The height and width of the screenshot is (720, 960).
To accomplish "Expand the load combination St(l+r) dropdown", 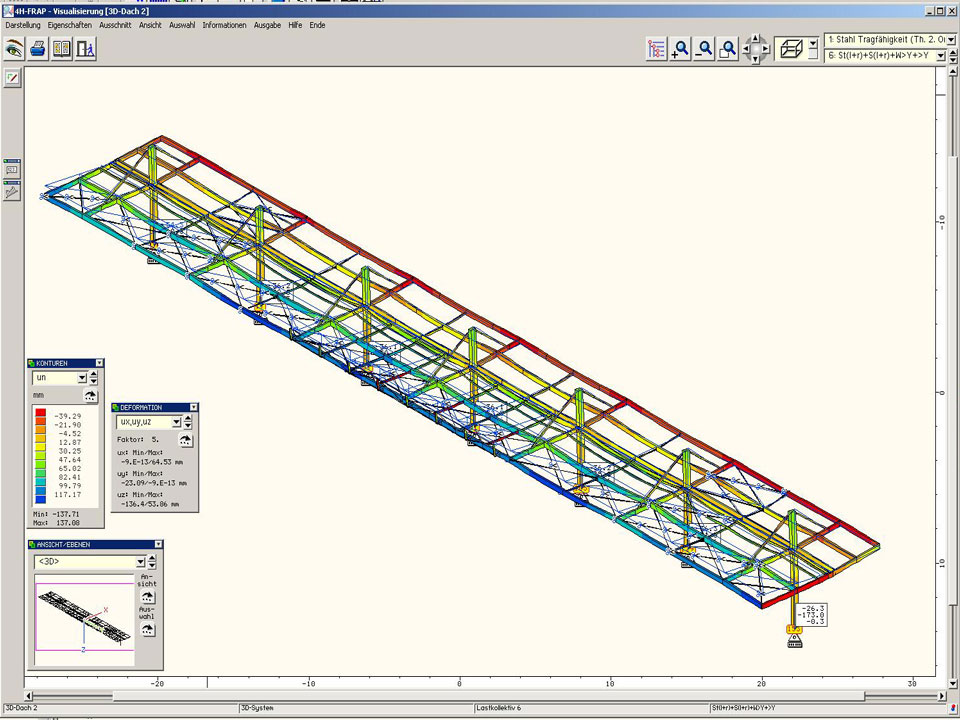I will [x=940, y=56].
